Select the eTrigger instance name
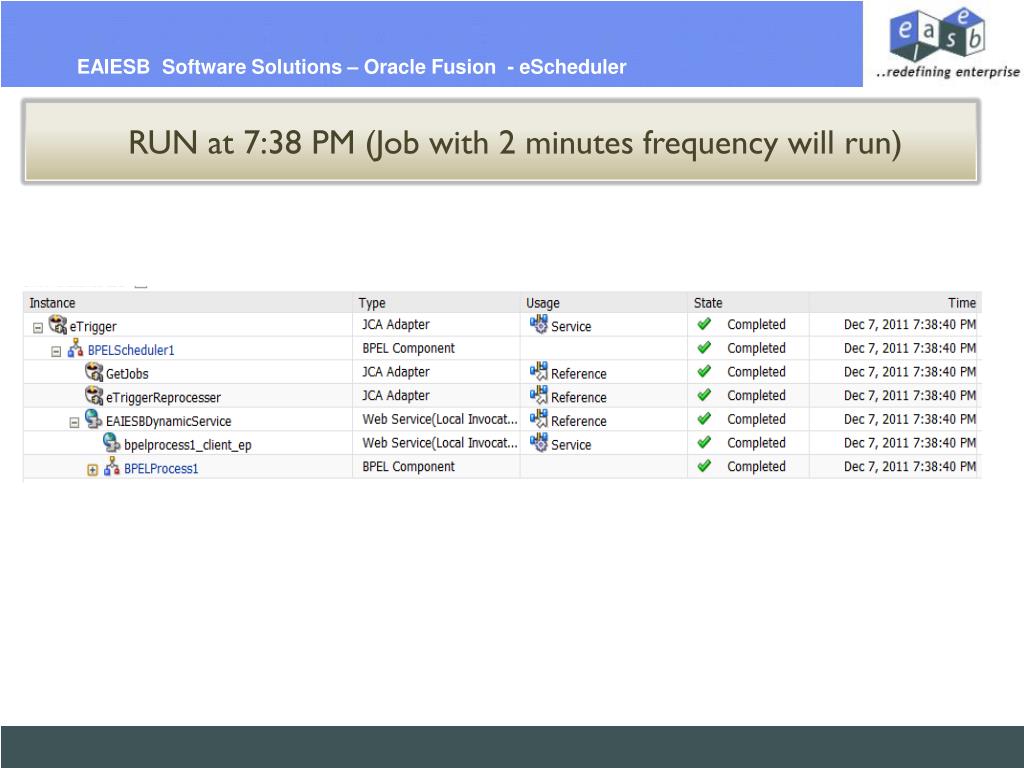 (93, 327)
